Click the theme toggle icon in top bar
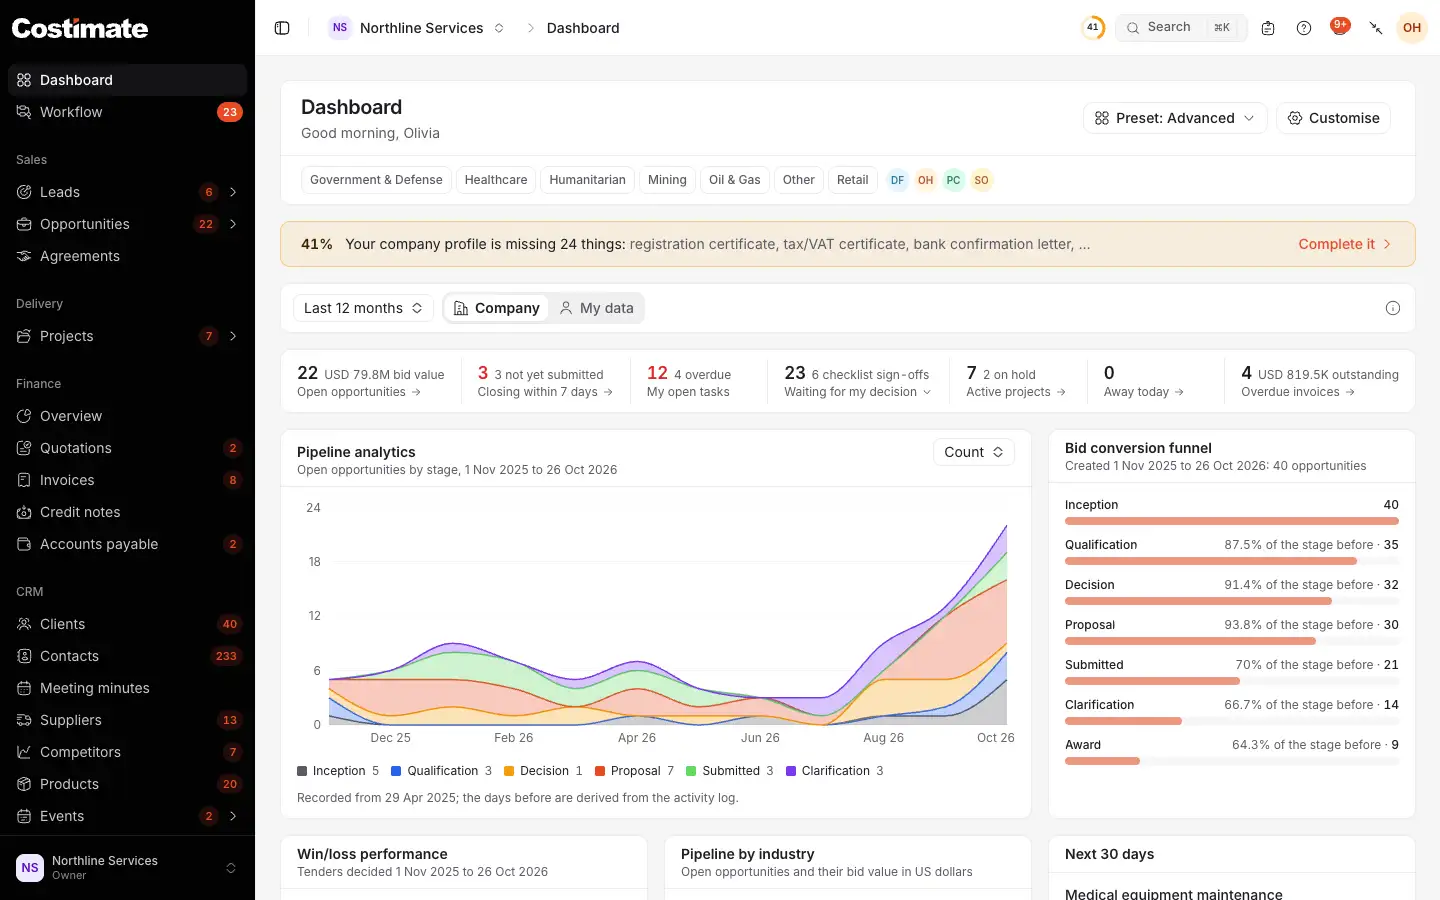Image resolution: width=1440 pixels, height=900 pixels. 1376,28
